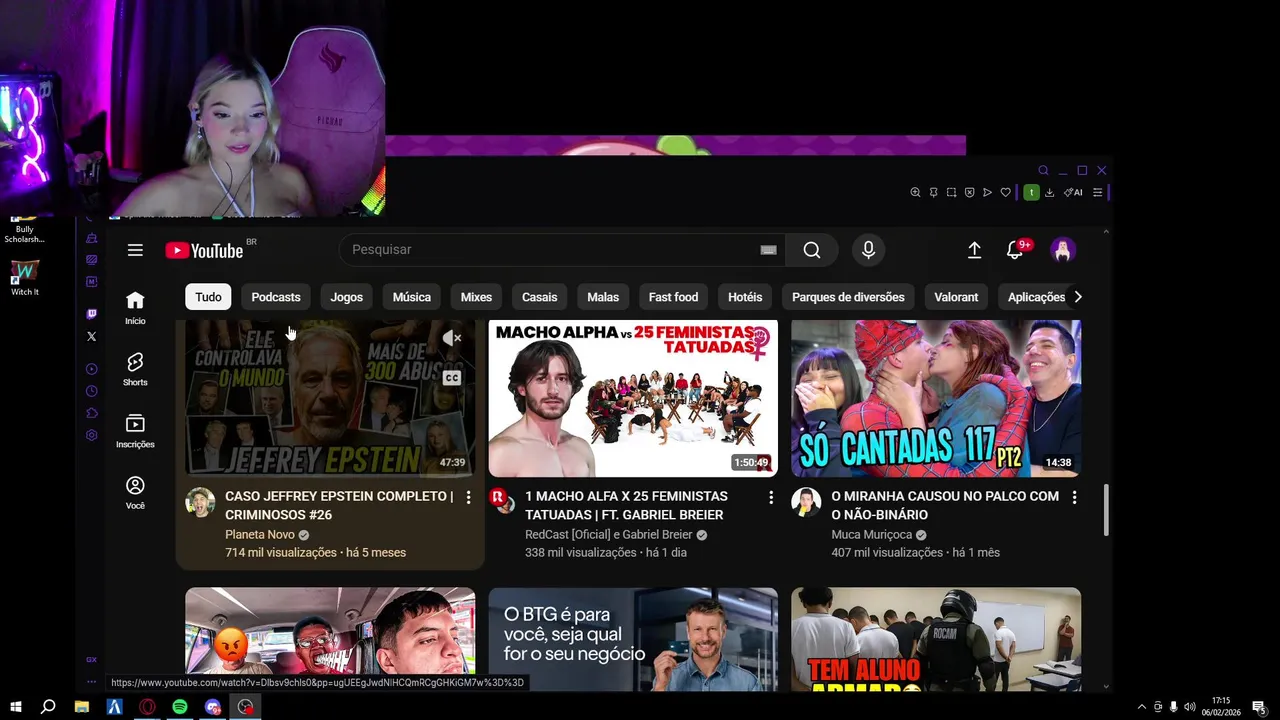Open the upload/create video button
Image resolution: width=1280 pixels, height=720 pixels.
tap(974, 250)
